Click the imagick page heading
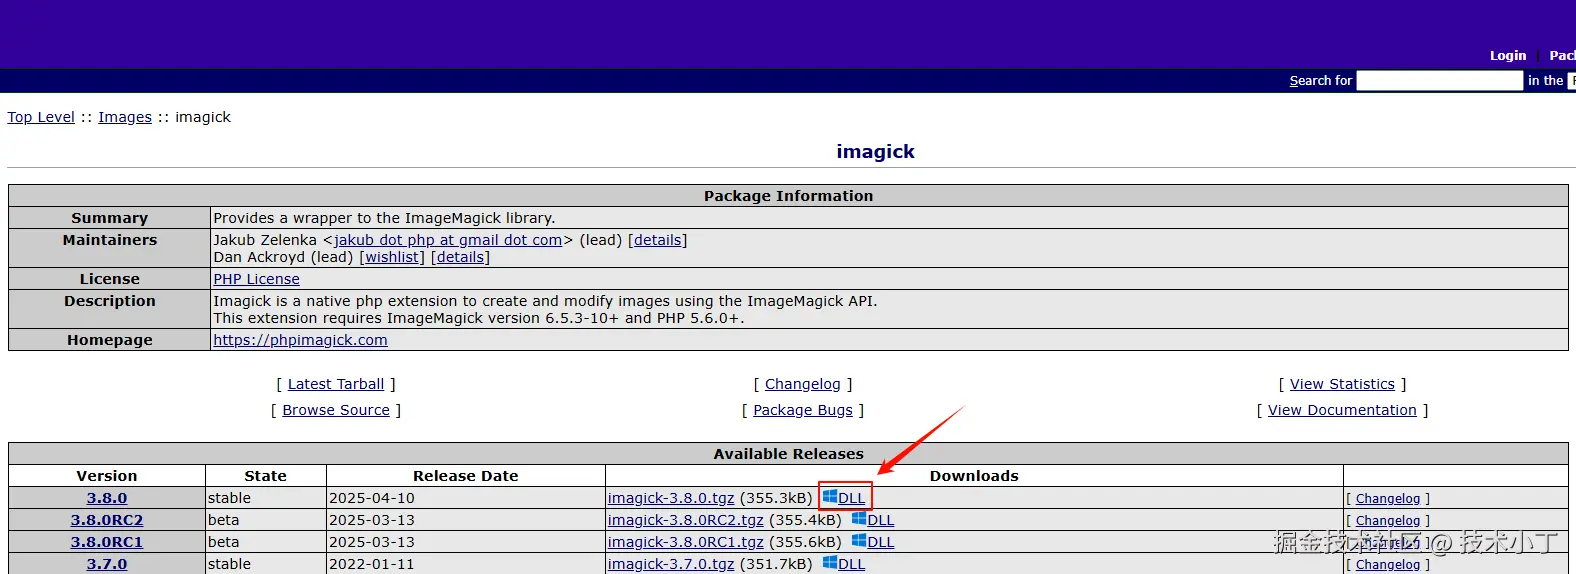The image size is (1576, 574). coord(875,151)
